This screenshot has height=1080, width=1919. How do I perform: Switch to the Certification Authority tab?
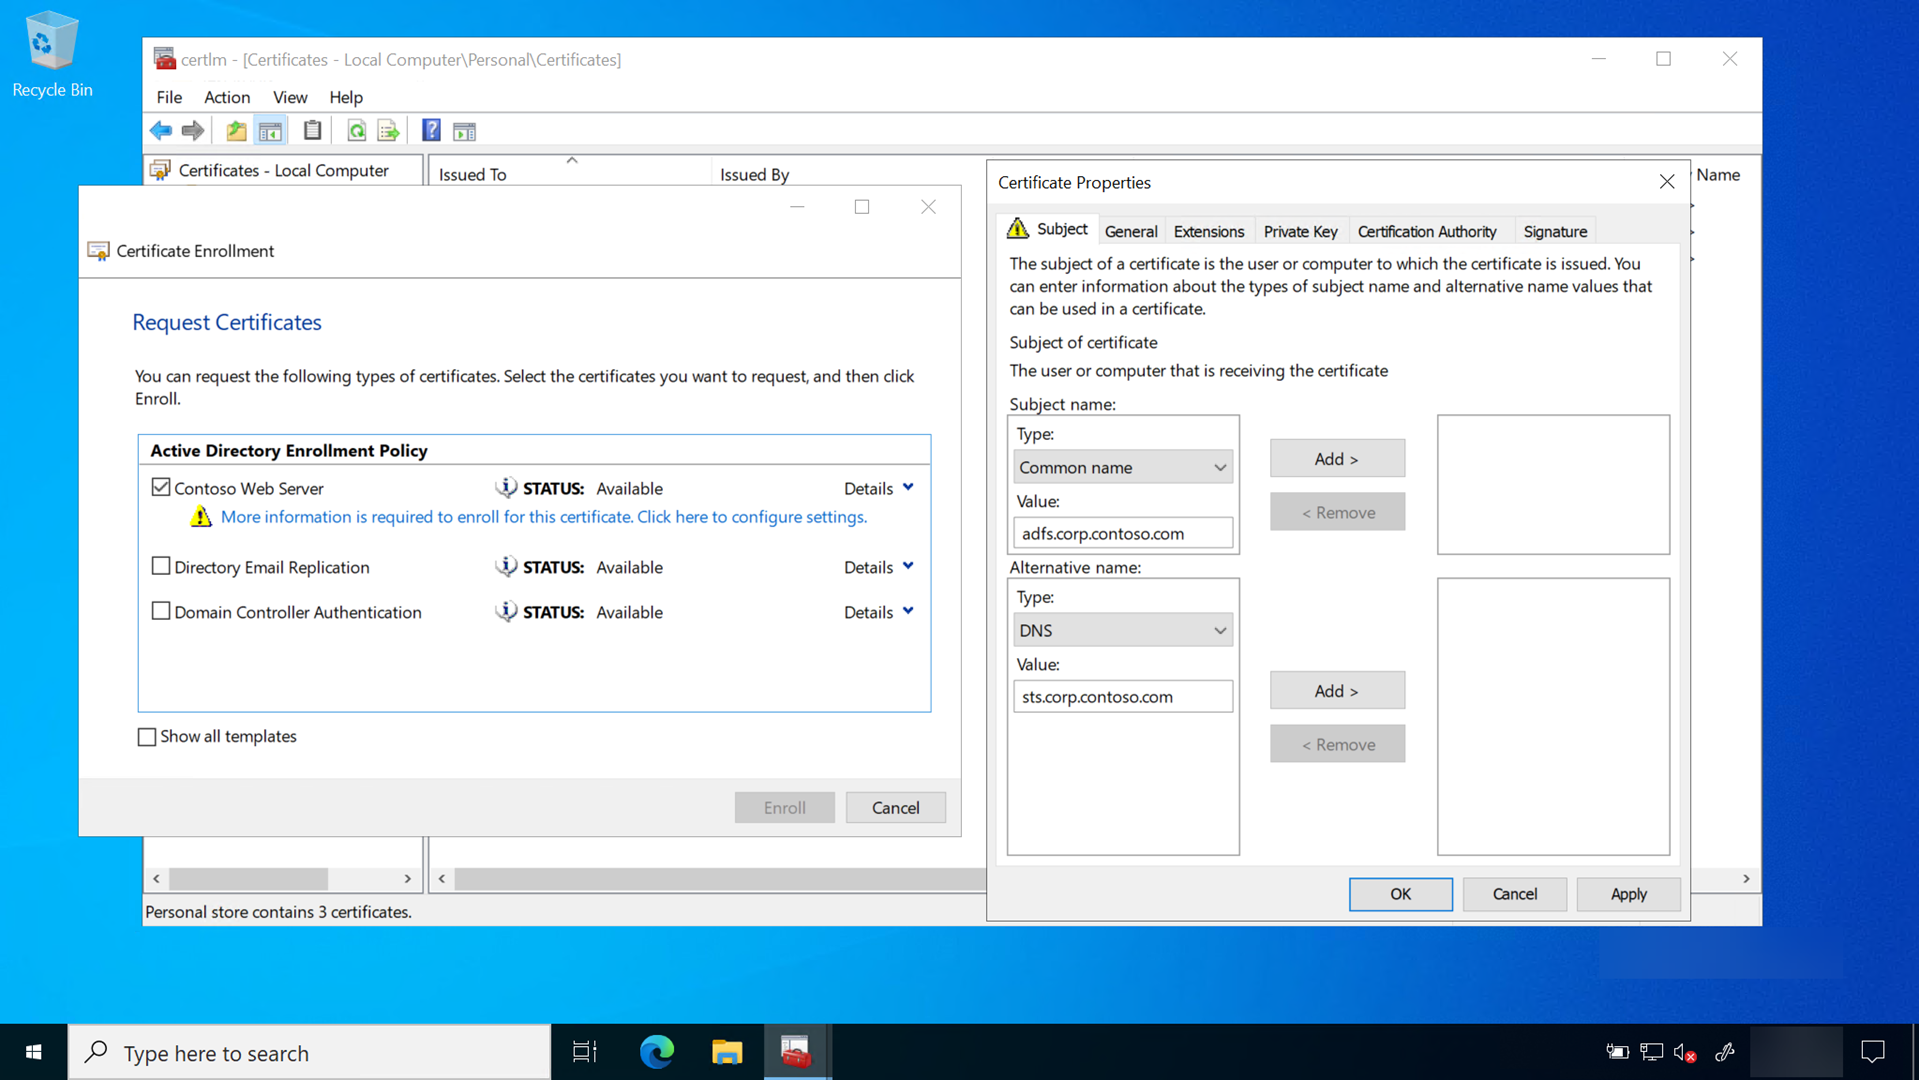click(x=1427, y=231)
